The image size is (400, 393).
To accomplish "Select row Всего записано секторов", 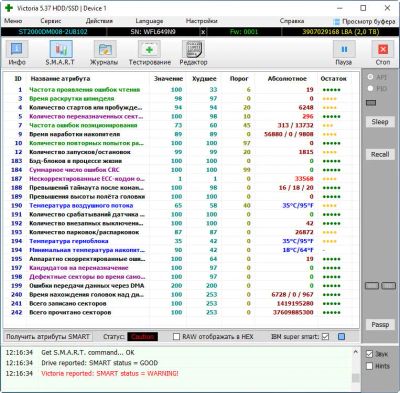I will click(182, 304).
